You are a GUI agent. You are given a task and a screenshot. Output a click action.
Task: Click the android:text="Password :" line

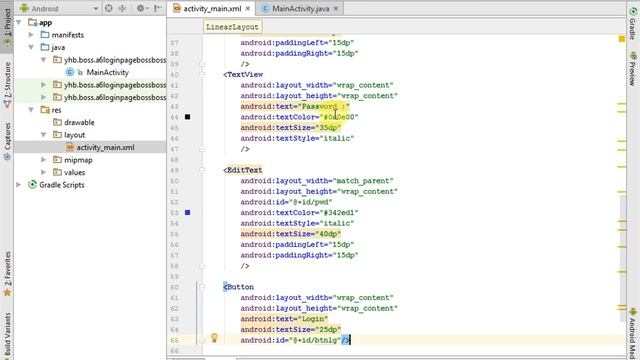click(x=295, y=106)
